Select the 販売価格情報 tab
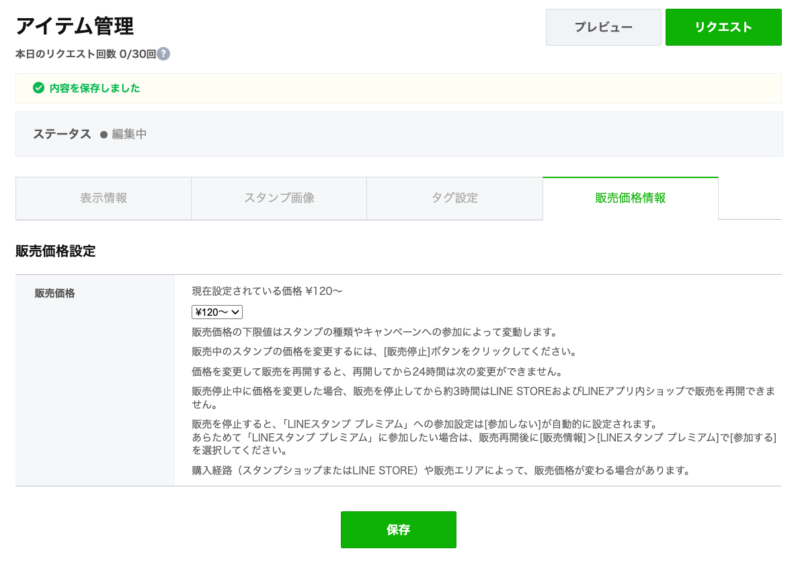 pos(631,198)
